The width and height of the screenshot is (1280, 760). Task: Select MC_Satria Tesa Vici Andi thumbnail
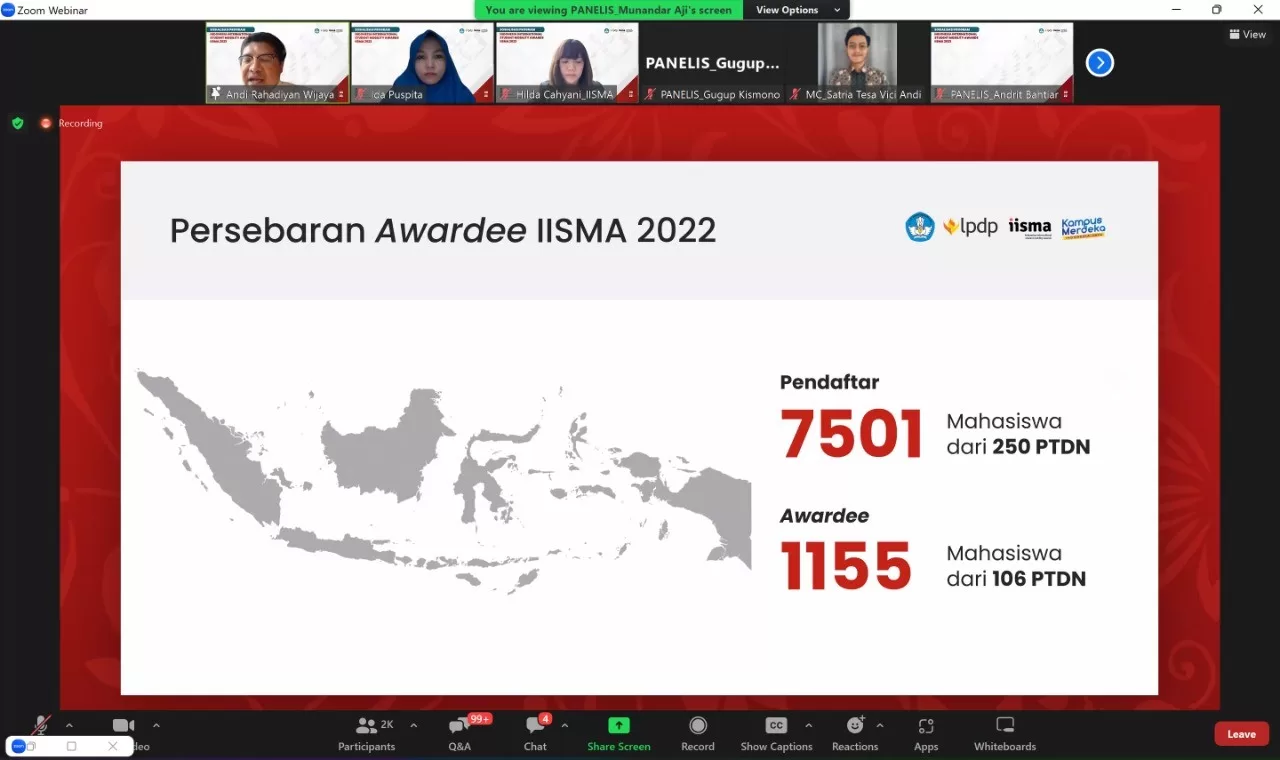857,62
